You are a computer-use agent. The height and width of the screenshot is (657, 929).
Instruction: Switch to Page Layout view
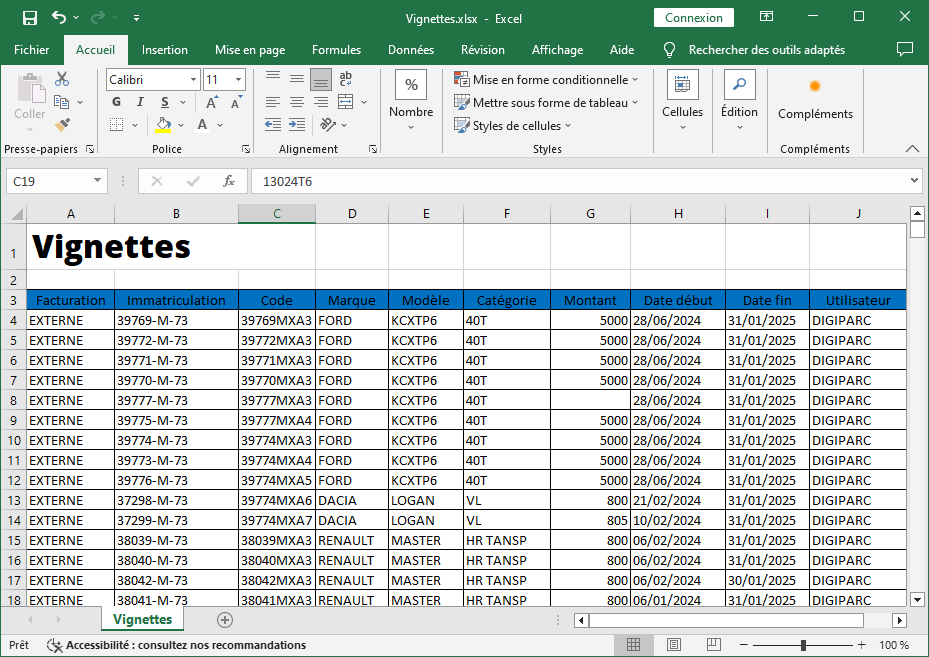tap(674, 645)
